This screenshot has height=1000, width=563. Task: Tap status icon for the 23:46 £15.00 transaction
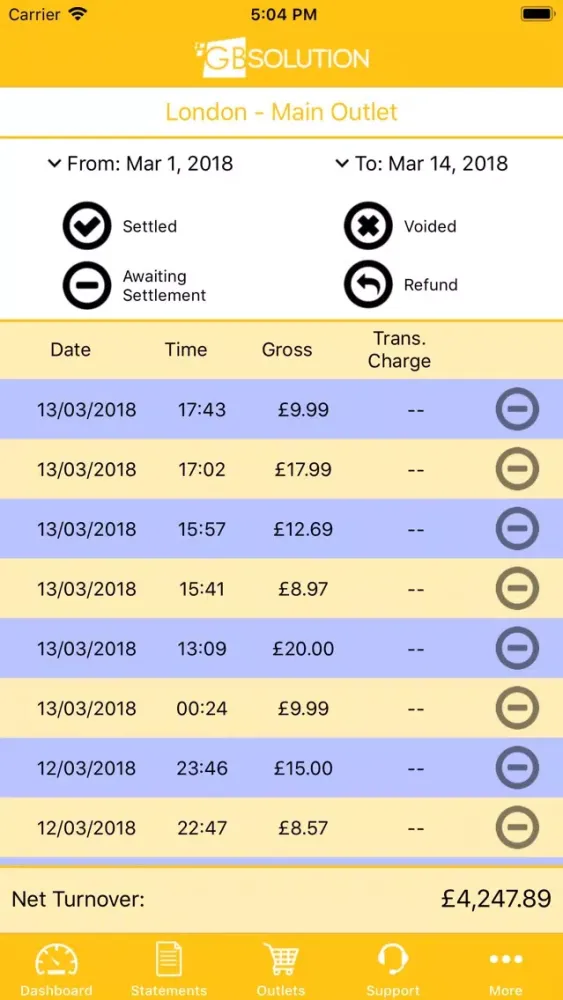517,768
